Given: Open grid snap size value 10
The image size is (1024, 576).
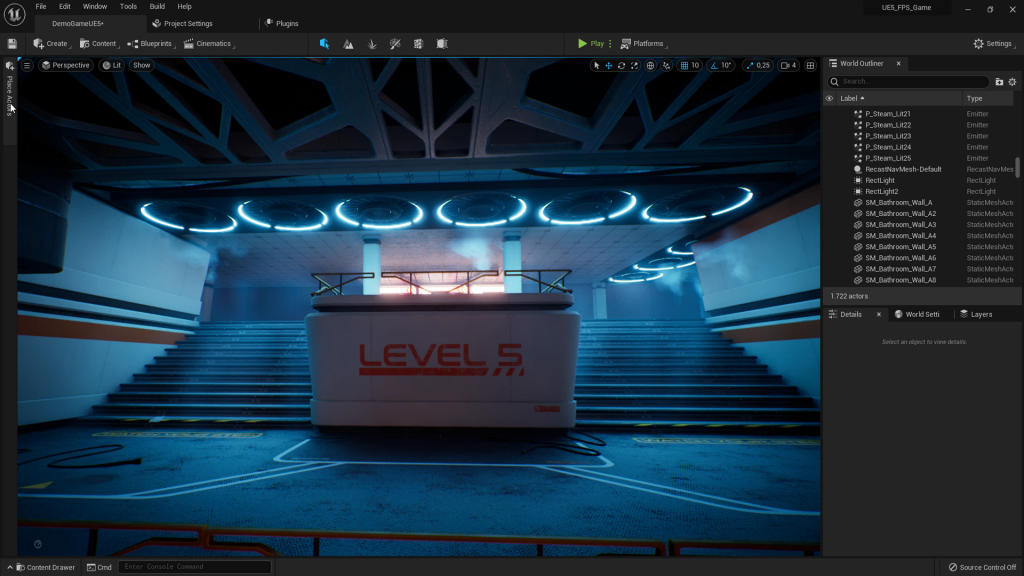Looking at the screenshot, I should [695, 65].
